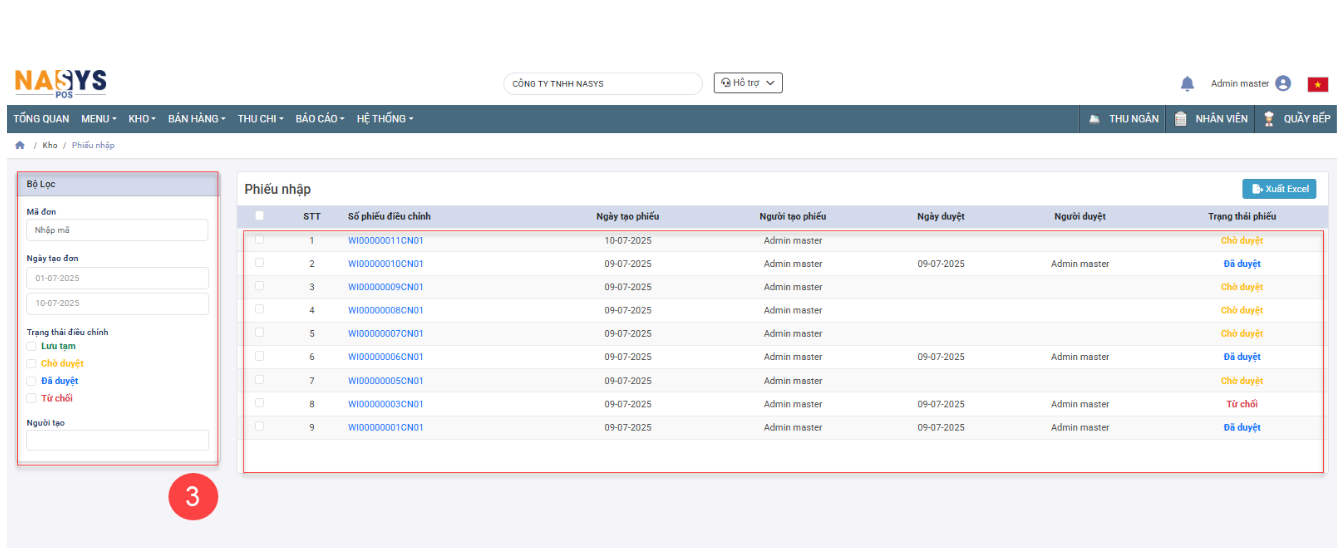The height and width of the screenshot is (548, 1340).
Task: Click the Mã đơn input field
Action: [x=117, y=230]
